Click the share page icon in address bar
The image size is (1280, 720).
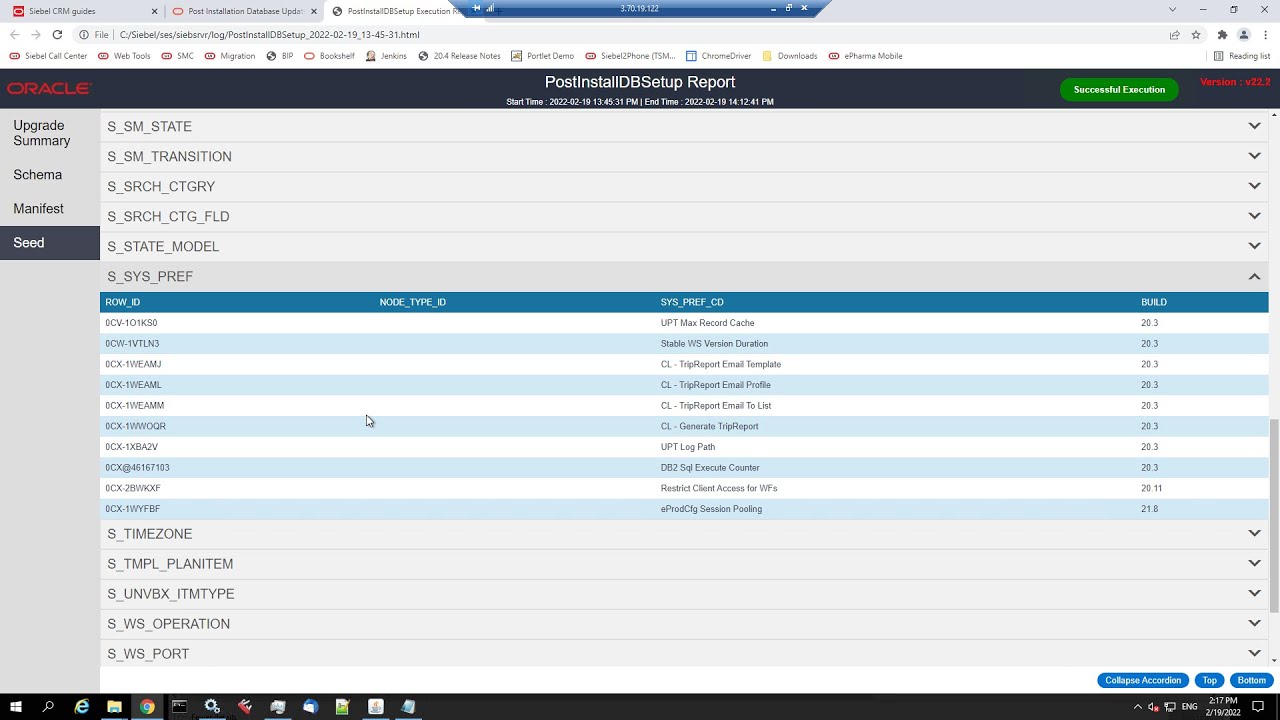click(x=1174, y=34)
